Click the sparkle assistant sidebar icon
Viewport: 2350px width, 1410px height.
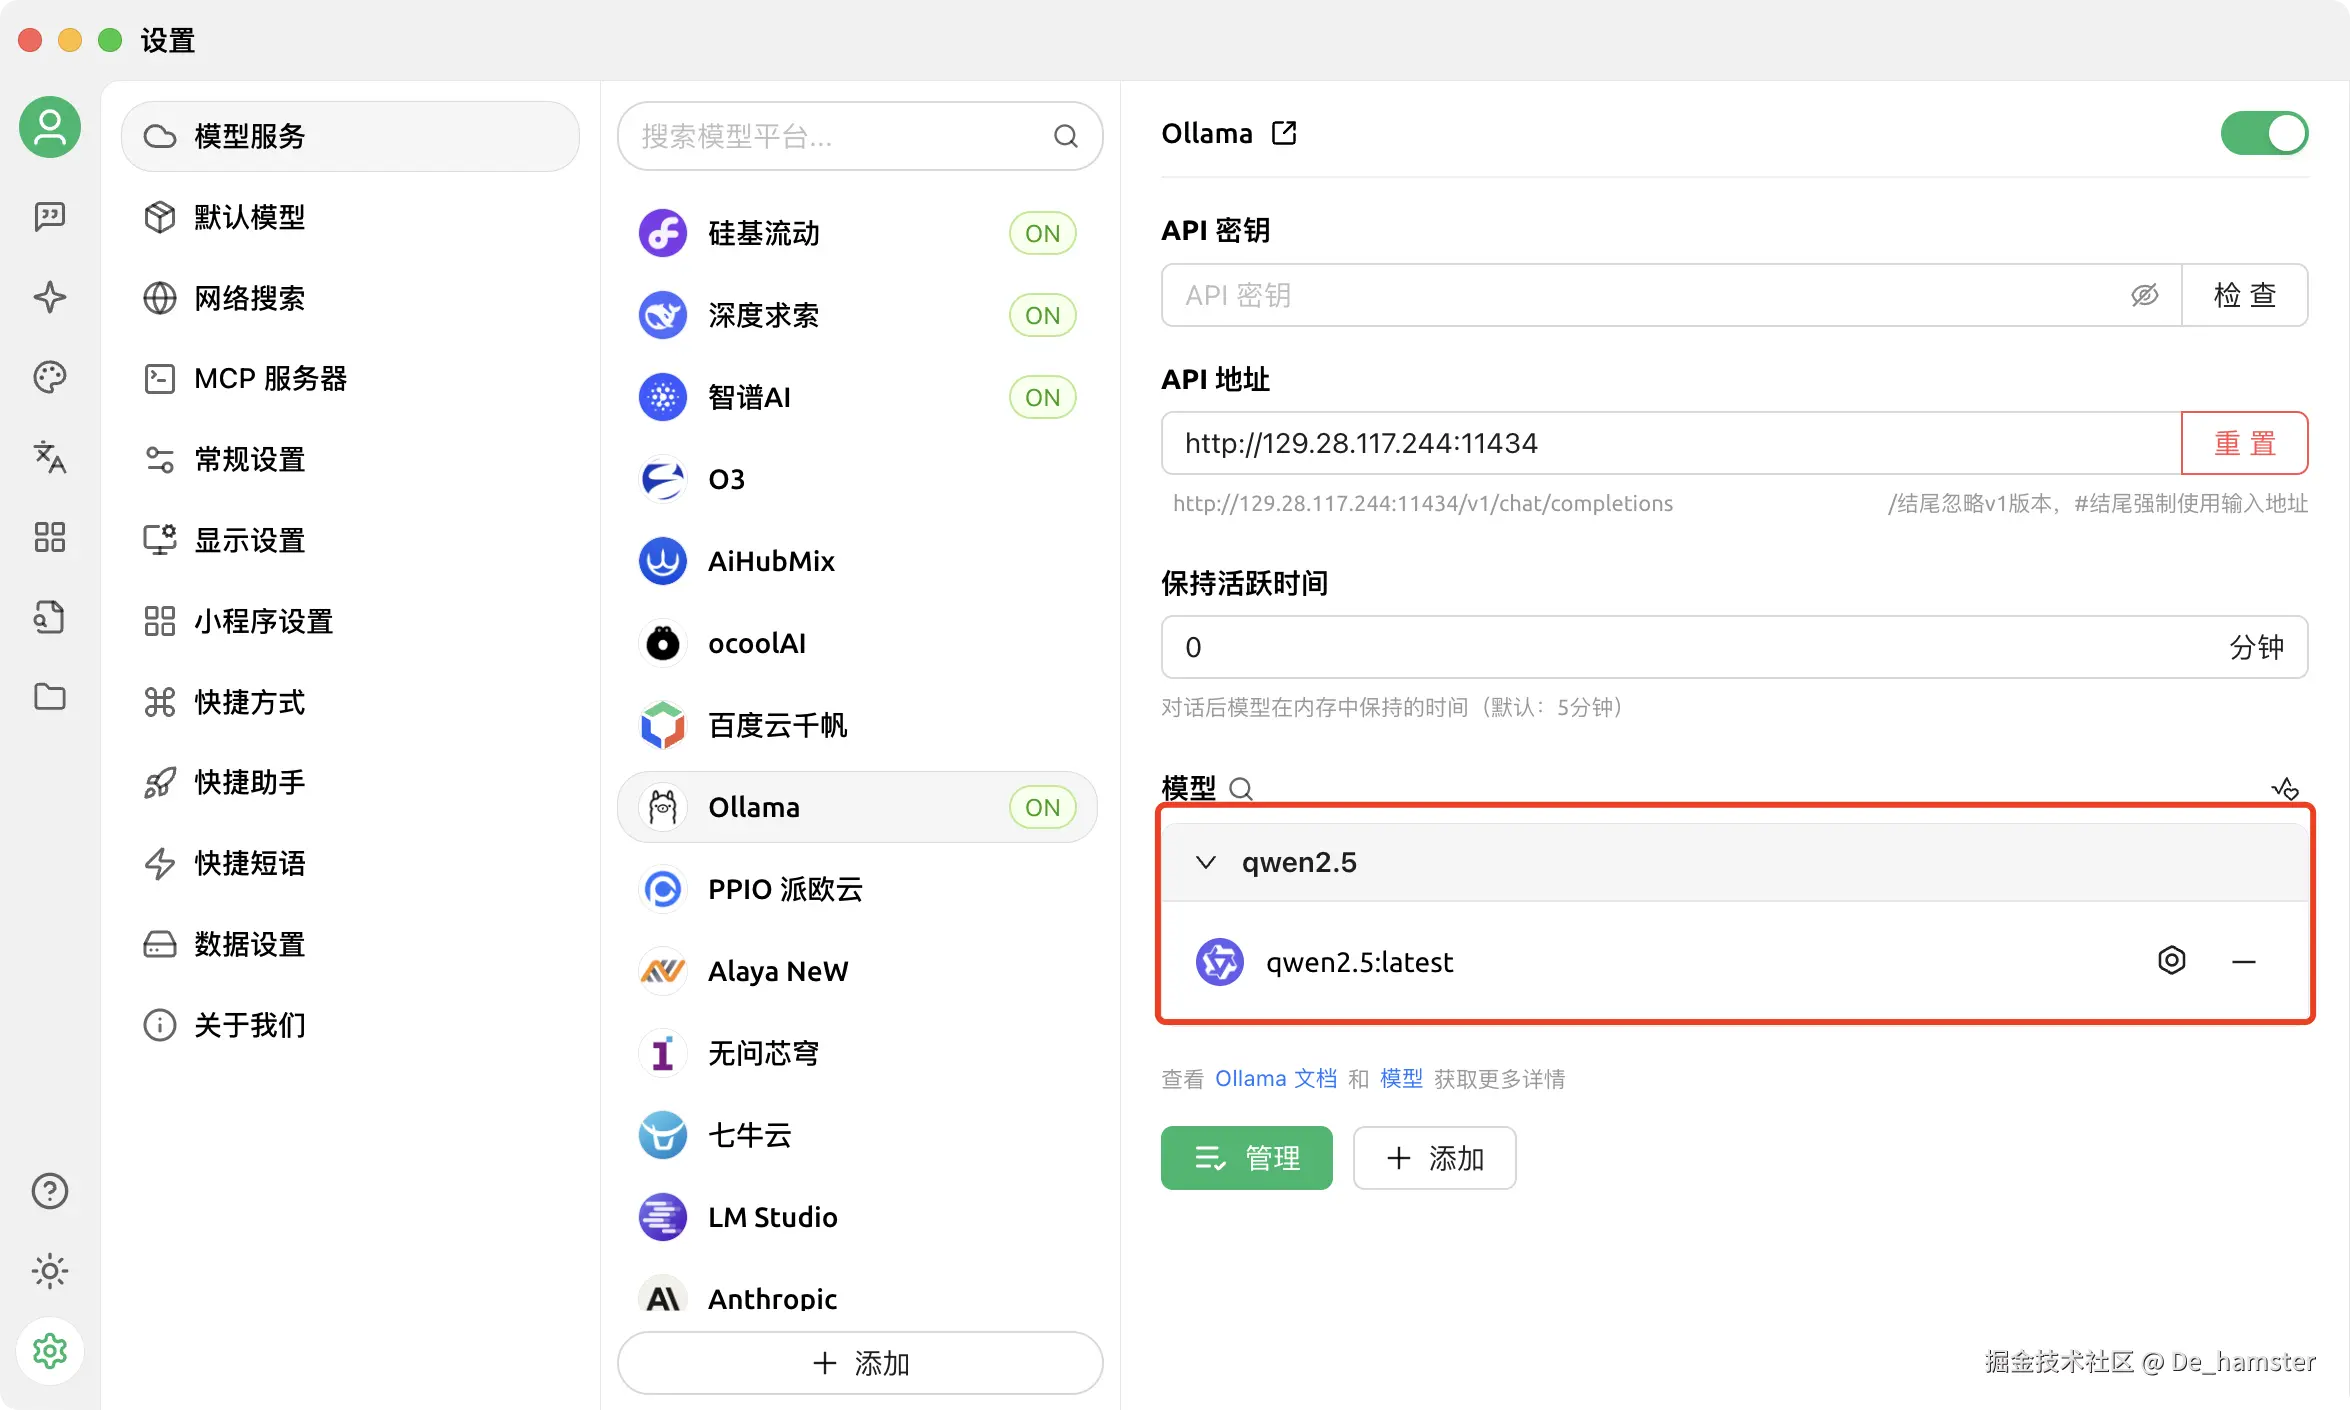pyautogui.click(x=49, y=297)
